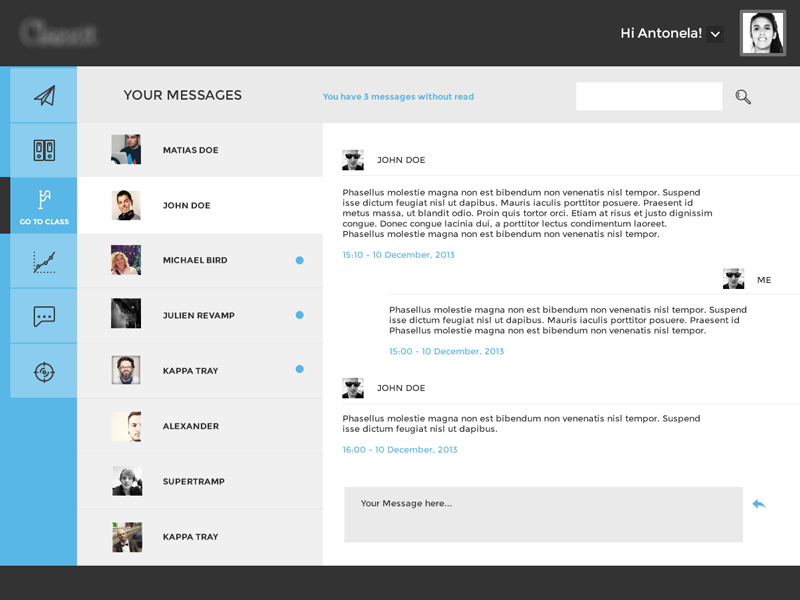800x600 pixels.
Task: Click the target tracking sidebar icon
Action: tap(42, 370)
